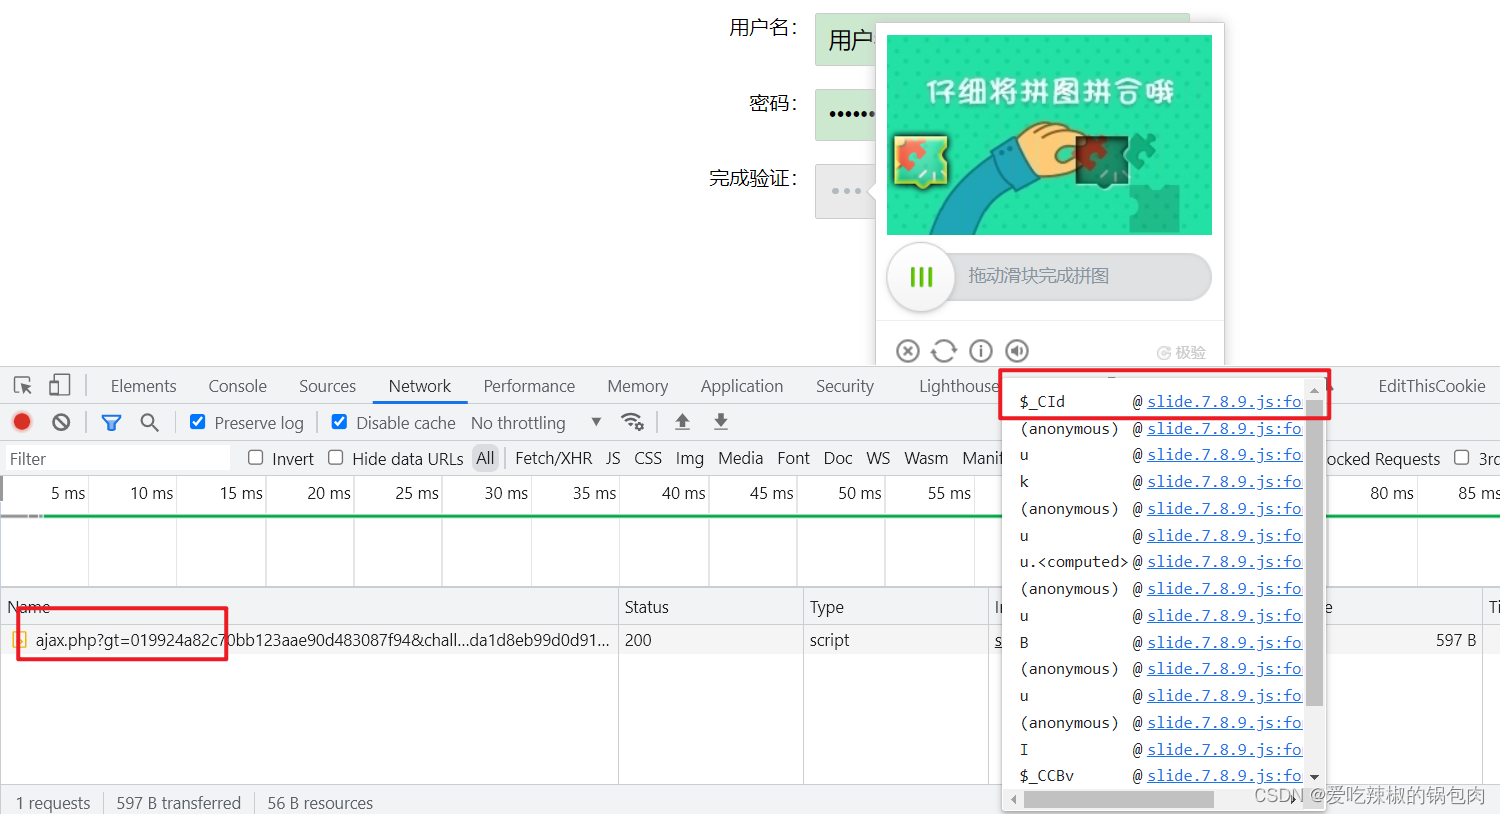Screen dimensions: 1500x814
Task: Open the Performance tab
Action: tap(529, 386)
